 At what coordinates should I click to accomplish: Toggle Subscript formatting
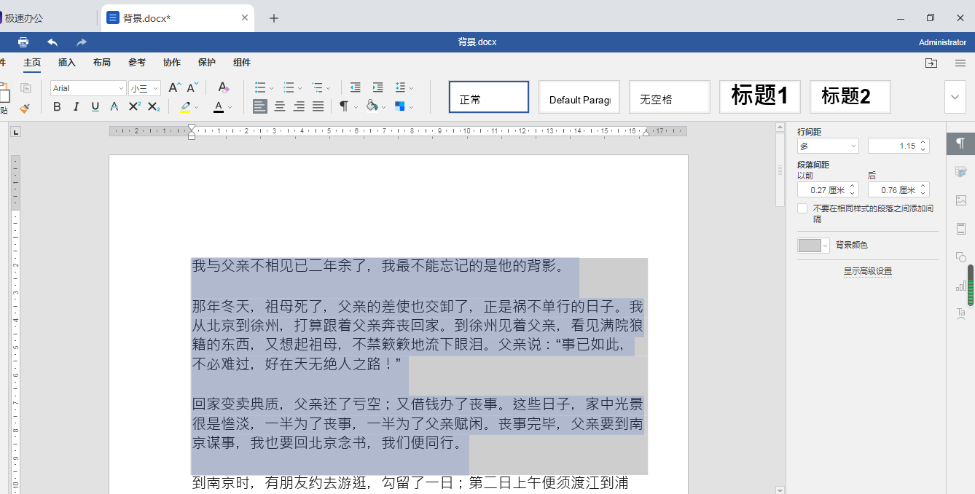point(154,107)
